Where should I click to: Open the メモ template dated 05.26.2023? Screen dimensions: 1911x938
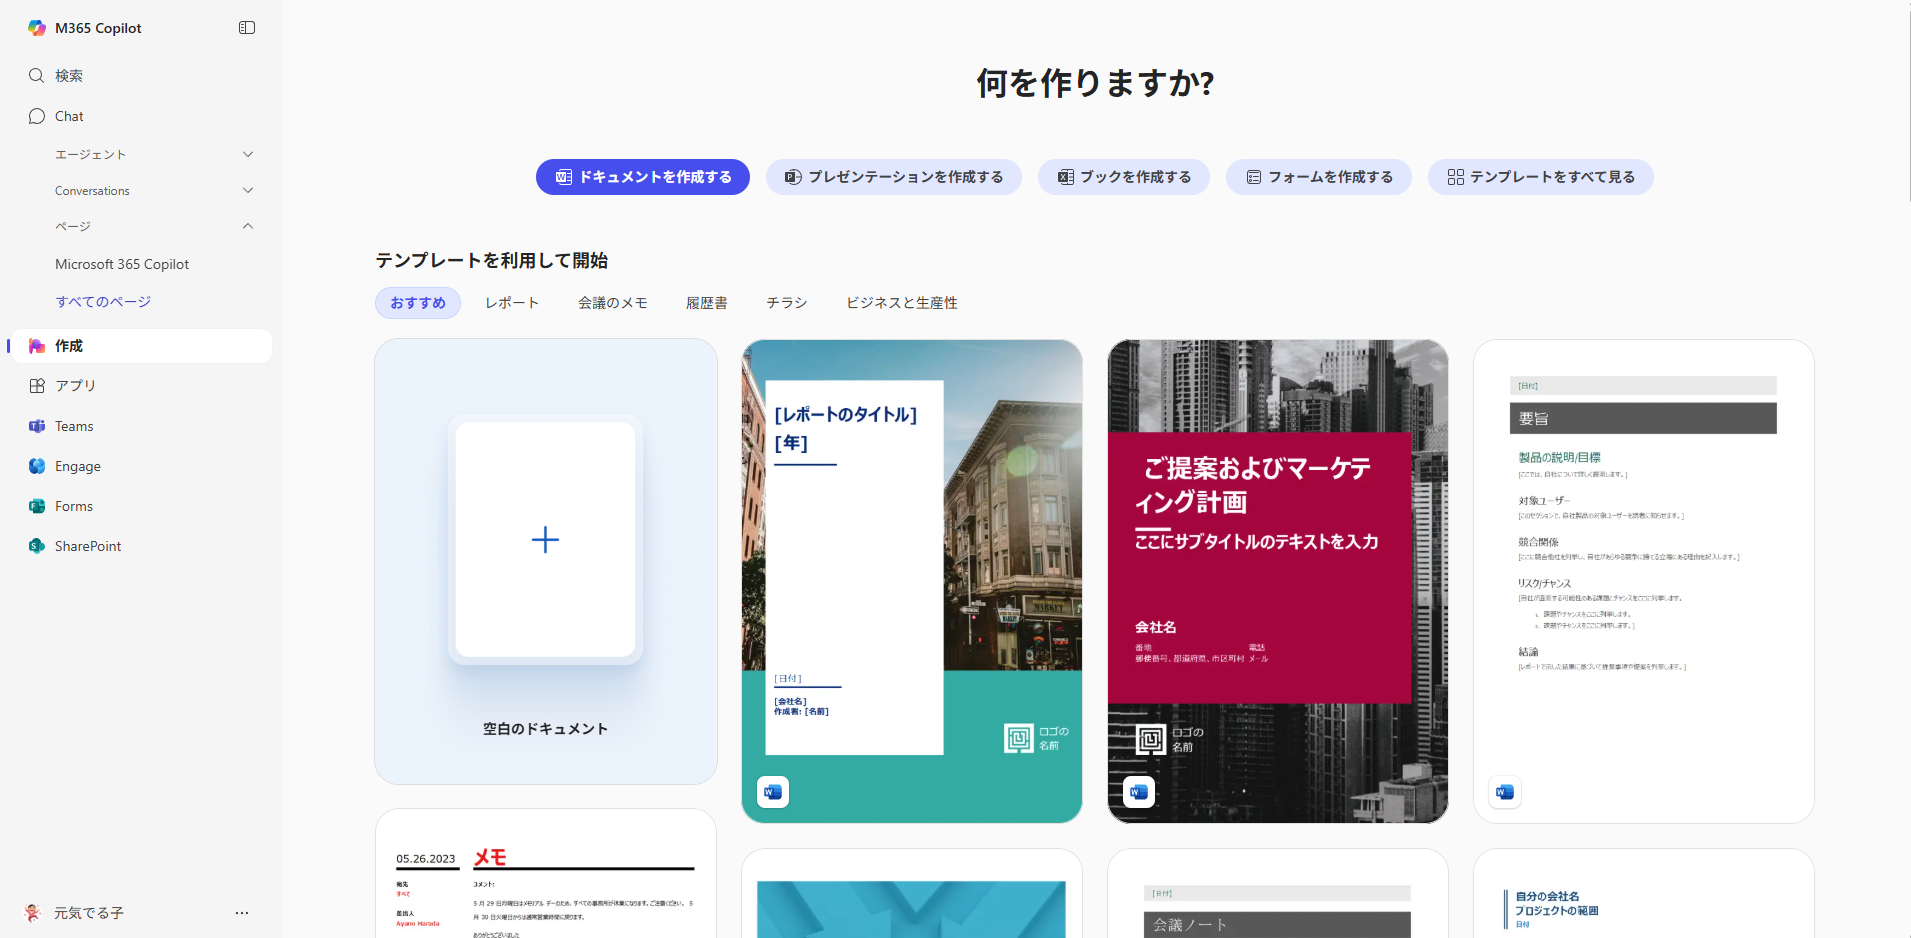[546, 874]
